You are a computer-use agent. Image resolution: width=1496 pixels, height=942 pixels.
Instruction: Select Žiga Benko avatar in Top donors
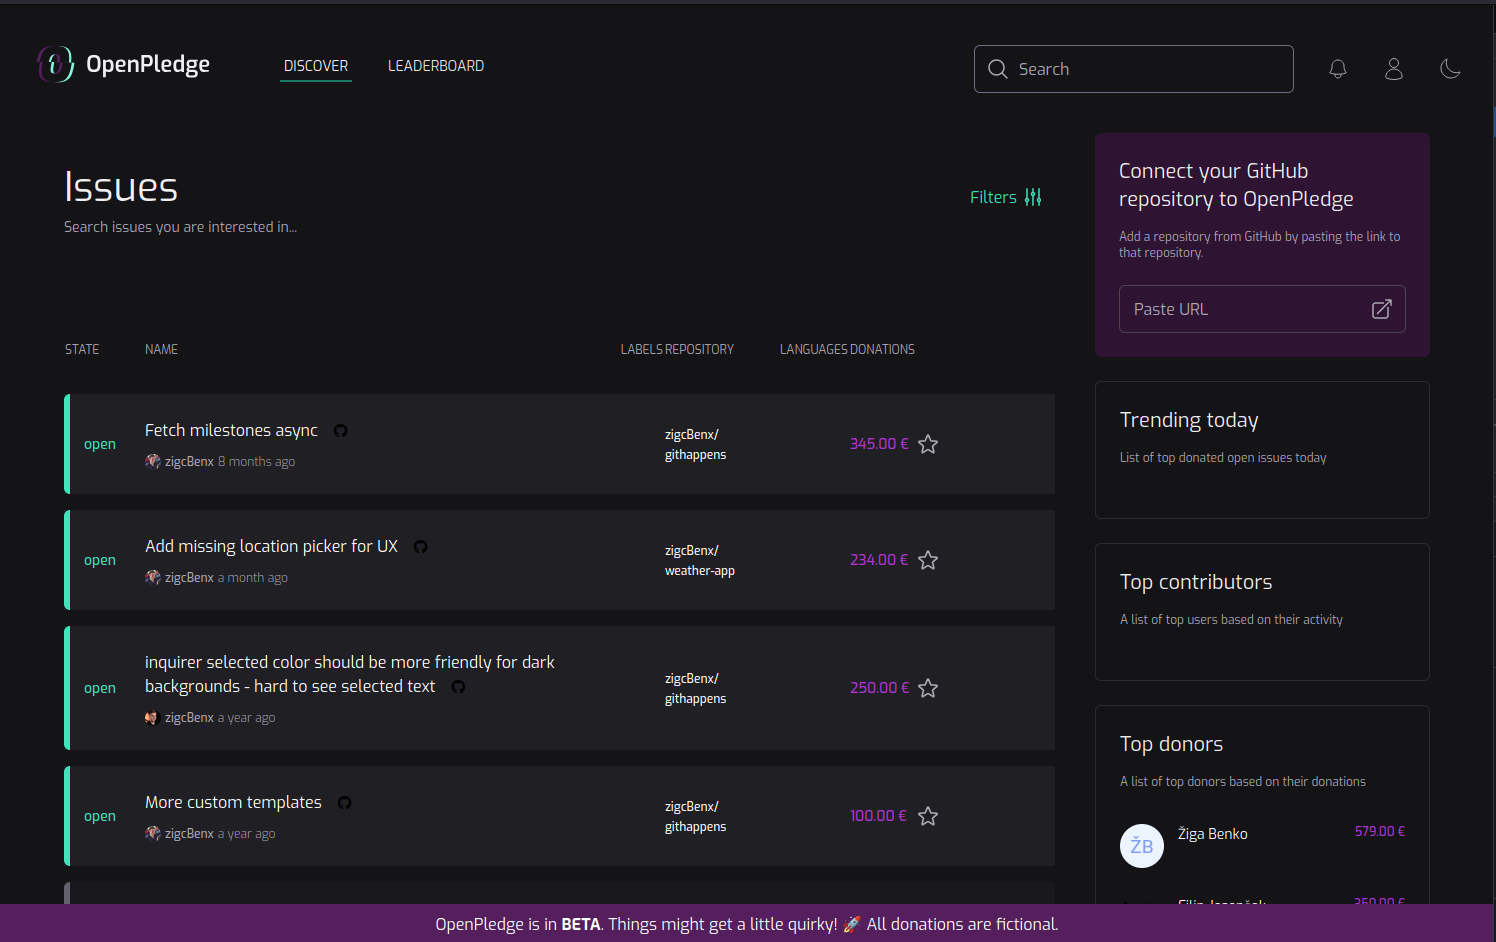[1141, 846]
